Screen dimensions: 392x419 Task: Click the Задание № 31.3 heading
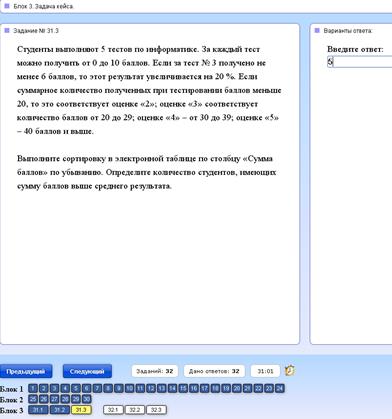36,31
